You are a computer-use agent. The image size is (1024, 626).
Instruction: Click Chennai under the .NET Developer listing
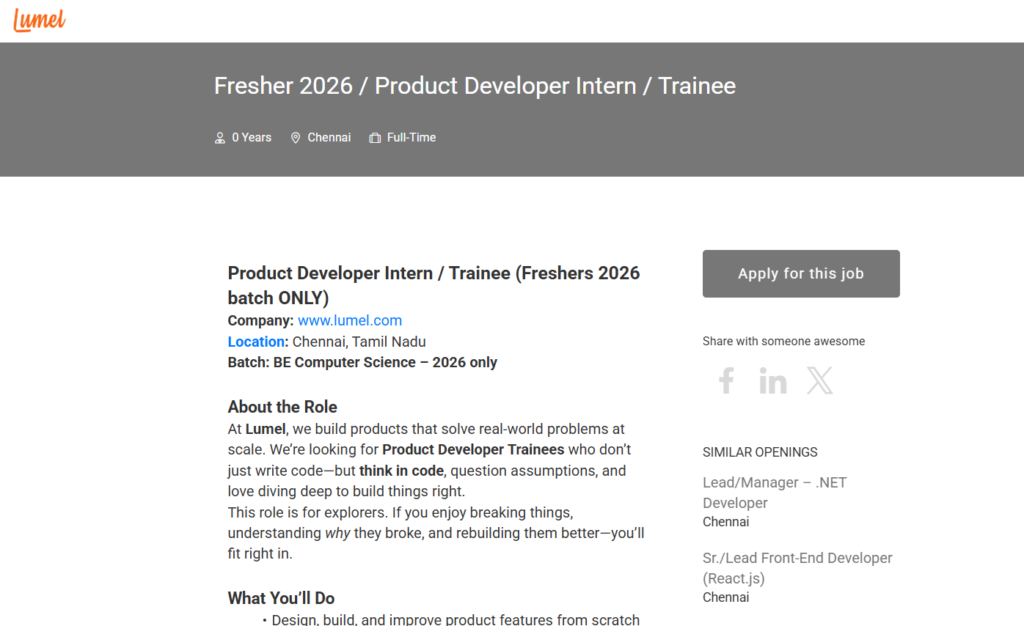(726, 521)
